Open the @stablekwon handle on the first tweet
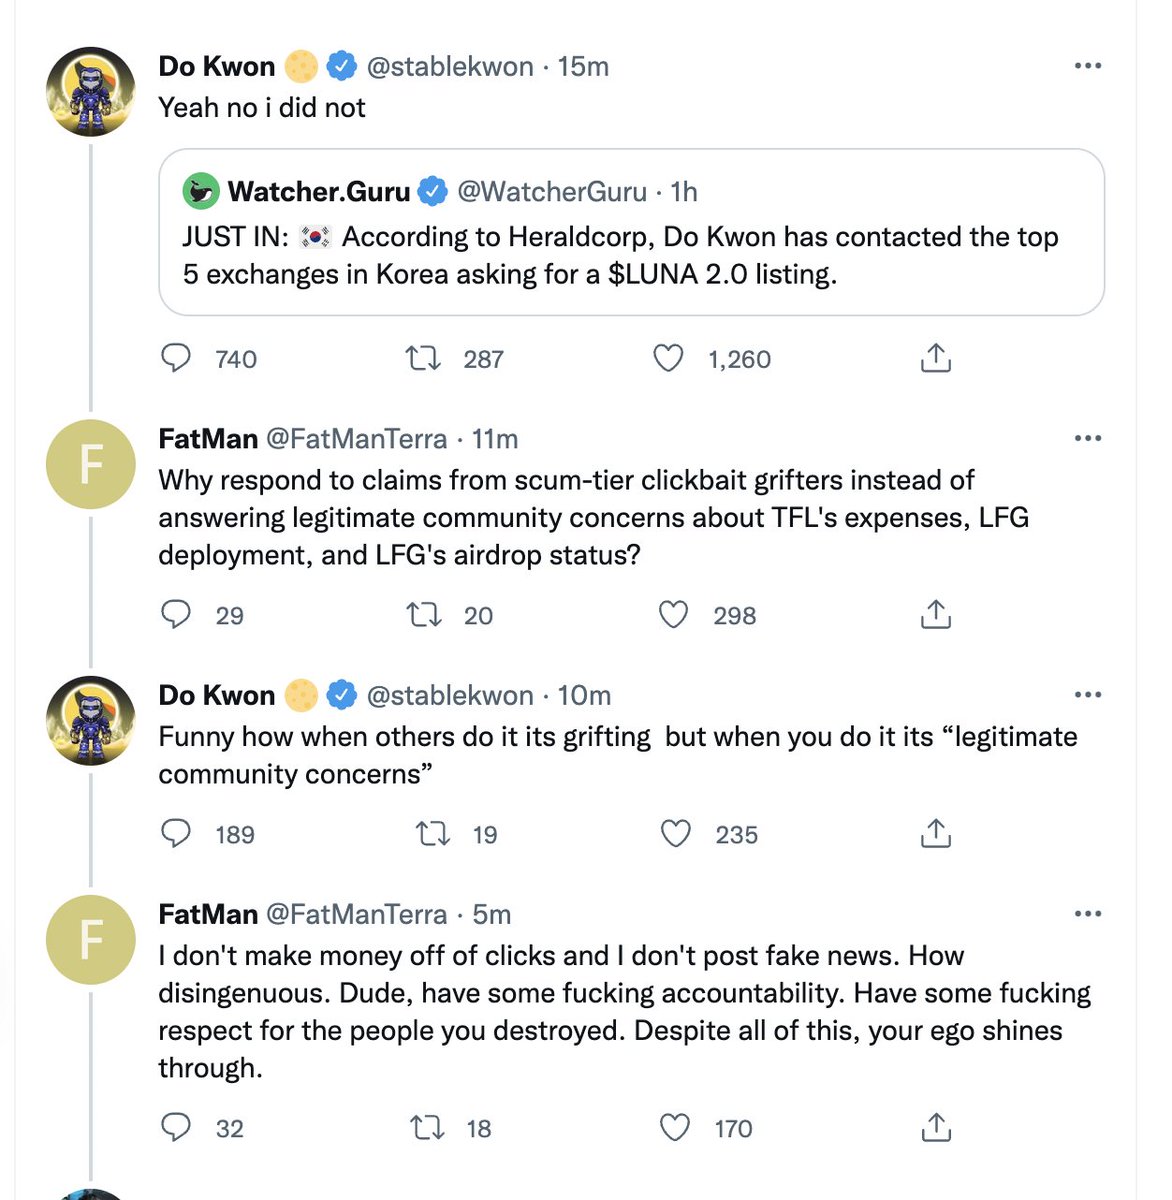1172x1200 pixels. click(450, 66)
